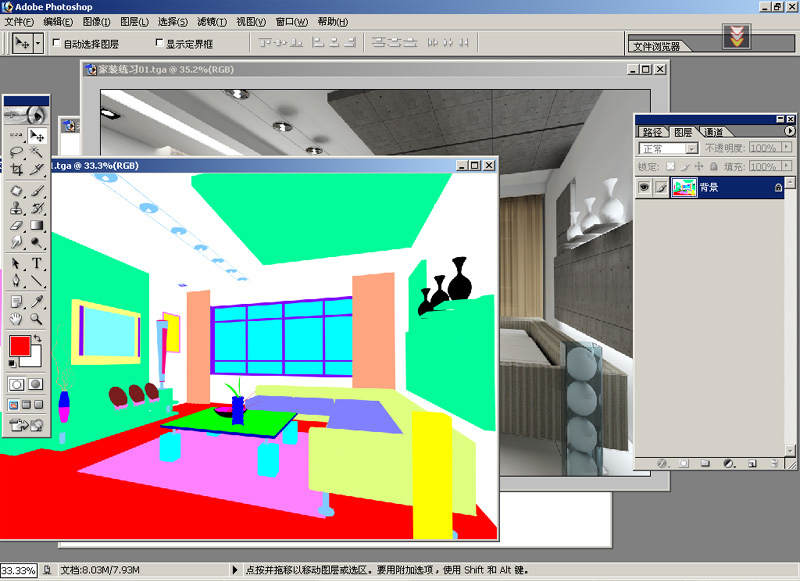Viewport: 800px width, 581px height.
Task: Click the zoom percentage field 33.33%
Action: pos(18,570)
